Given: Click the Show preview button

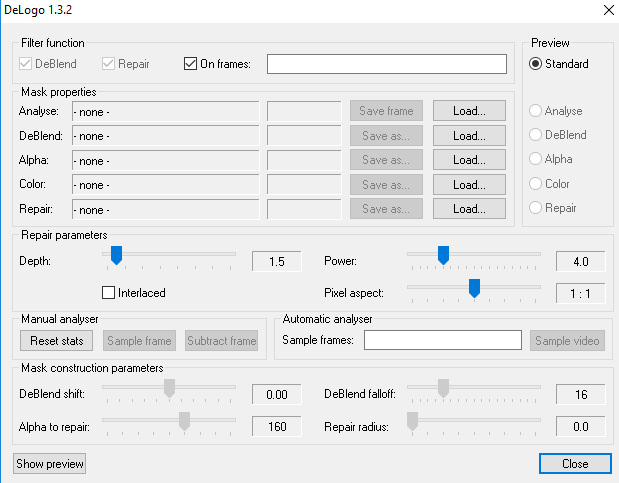Looking at the screenshot, I should pyautogui.click(x=49, y=463).
